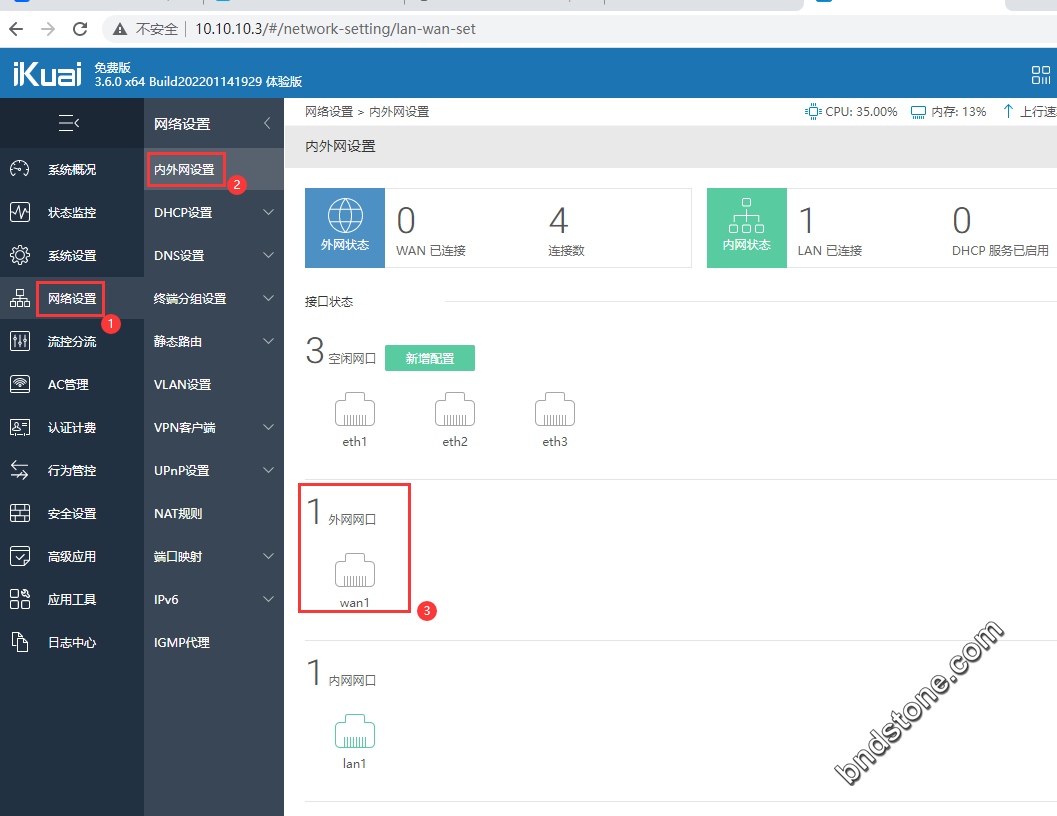Viewport: 1057px width, 816px height.
Task: Expand the IPv6 submenu
Action: [268, 599]
